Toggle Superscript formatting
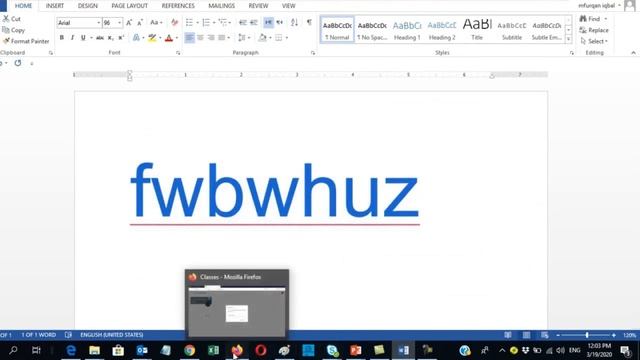The height and width of the screenshot is (360, 640). pyautogui.click(x=121, y=38)
